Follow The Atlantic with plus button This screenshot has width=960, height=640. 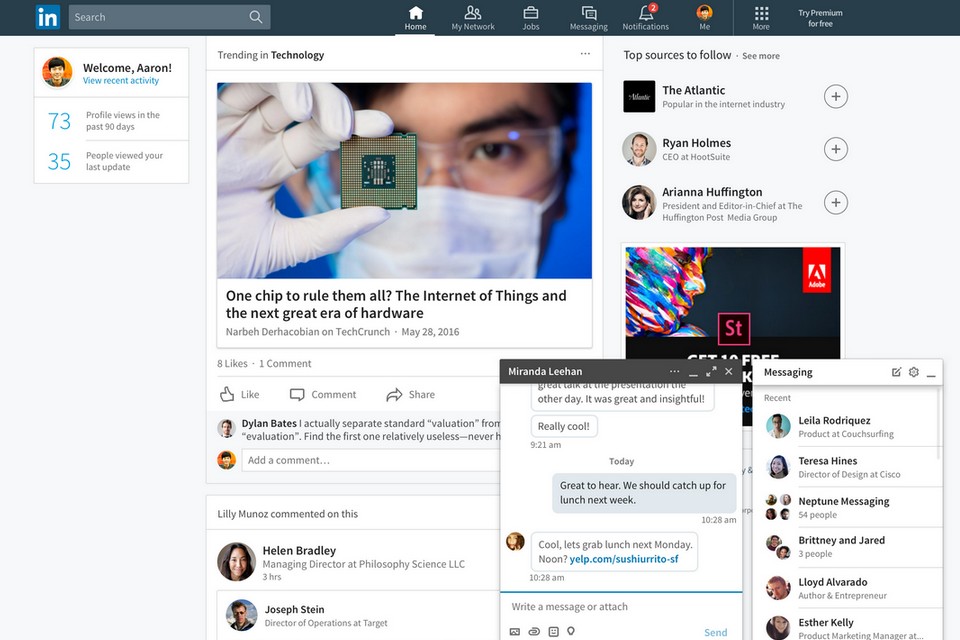click(836, 96)
